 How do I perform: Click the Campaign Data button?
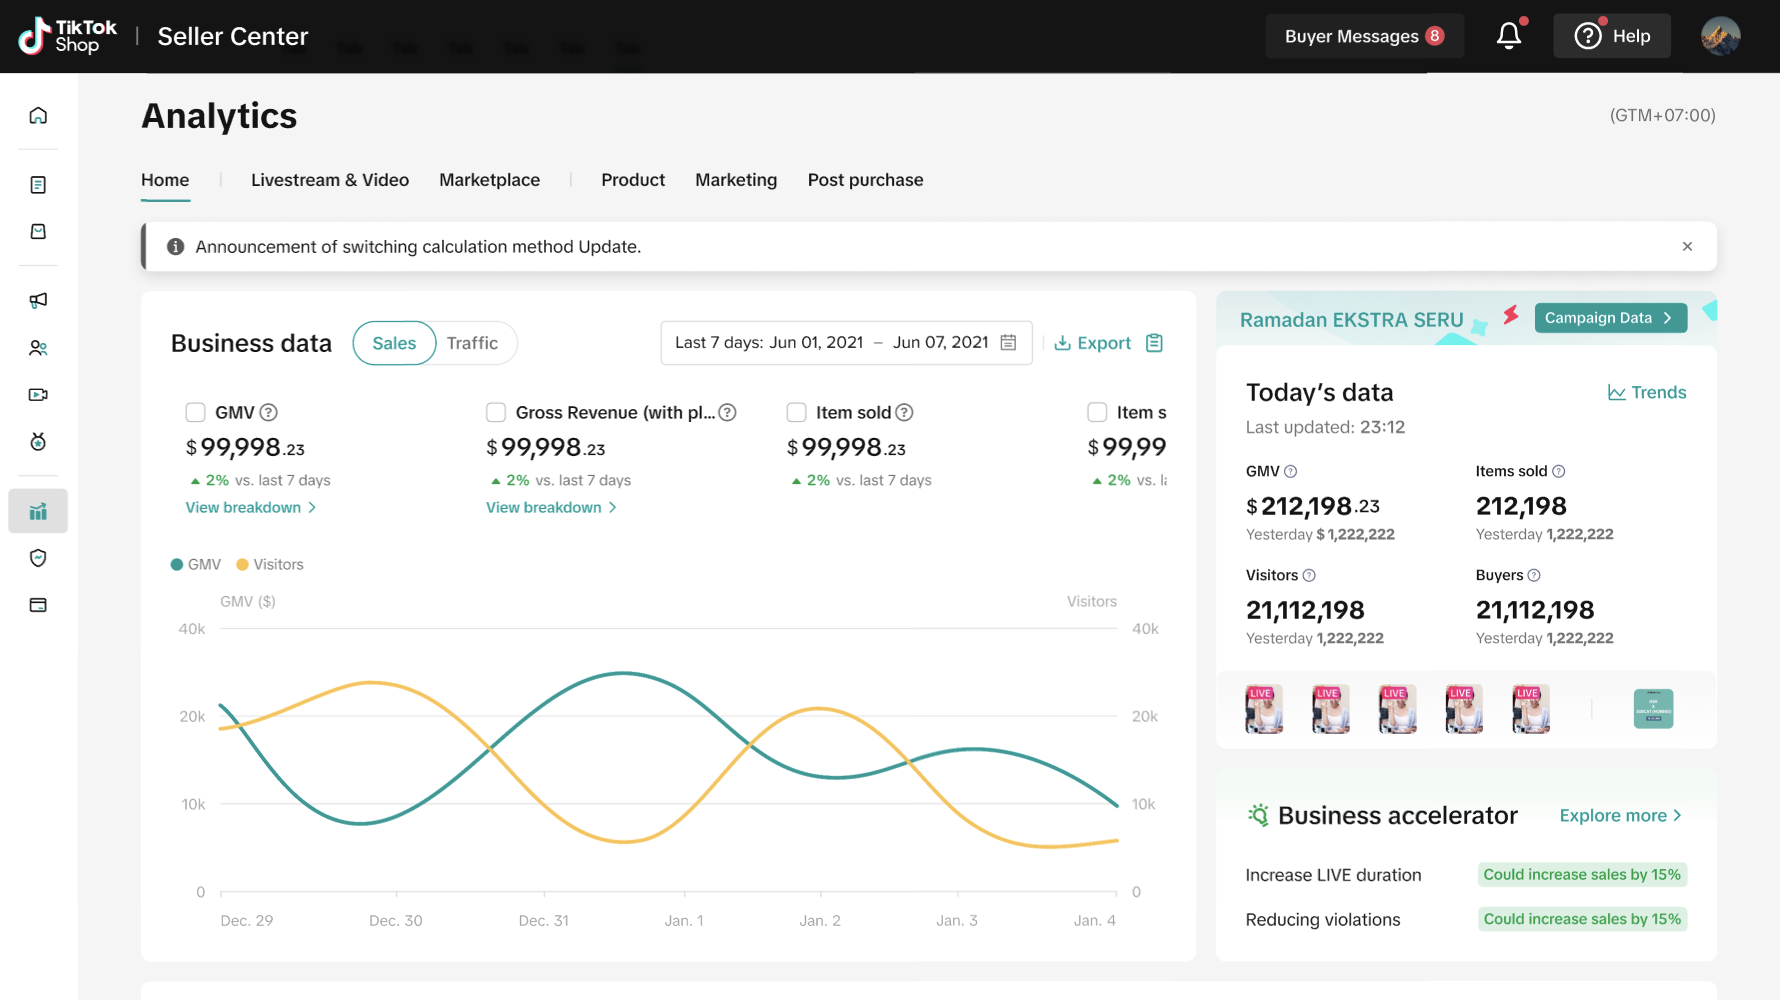tap(1609, 318)
